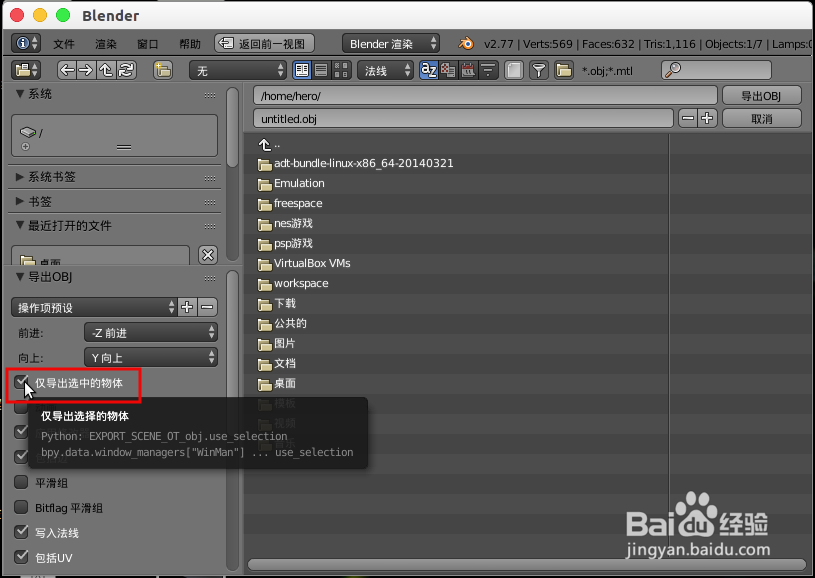Open the Blender 渲染 engine dropdown

[391, 44]
